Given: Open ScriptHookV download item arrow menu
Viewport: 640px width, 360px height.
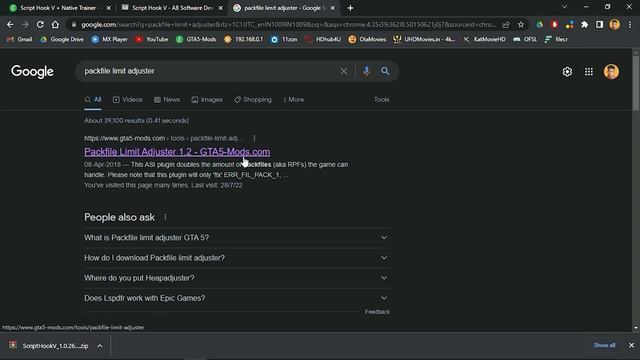Looking at the screenshot, I should click(100, 346).
